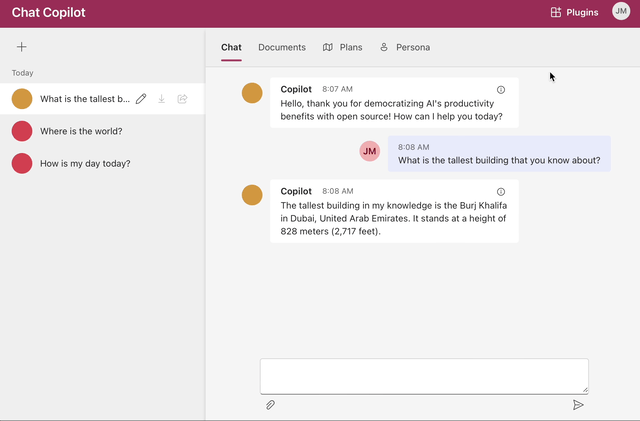Download the chat history icon

click(162, 99)
